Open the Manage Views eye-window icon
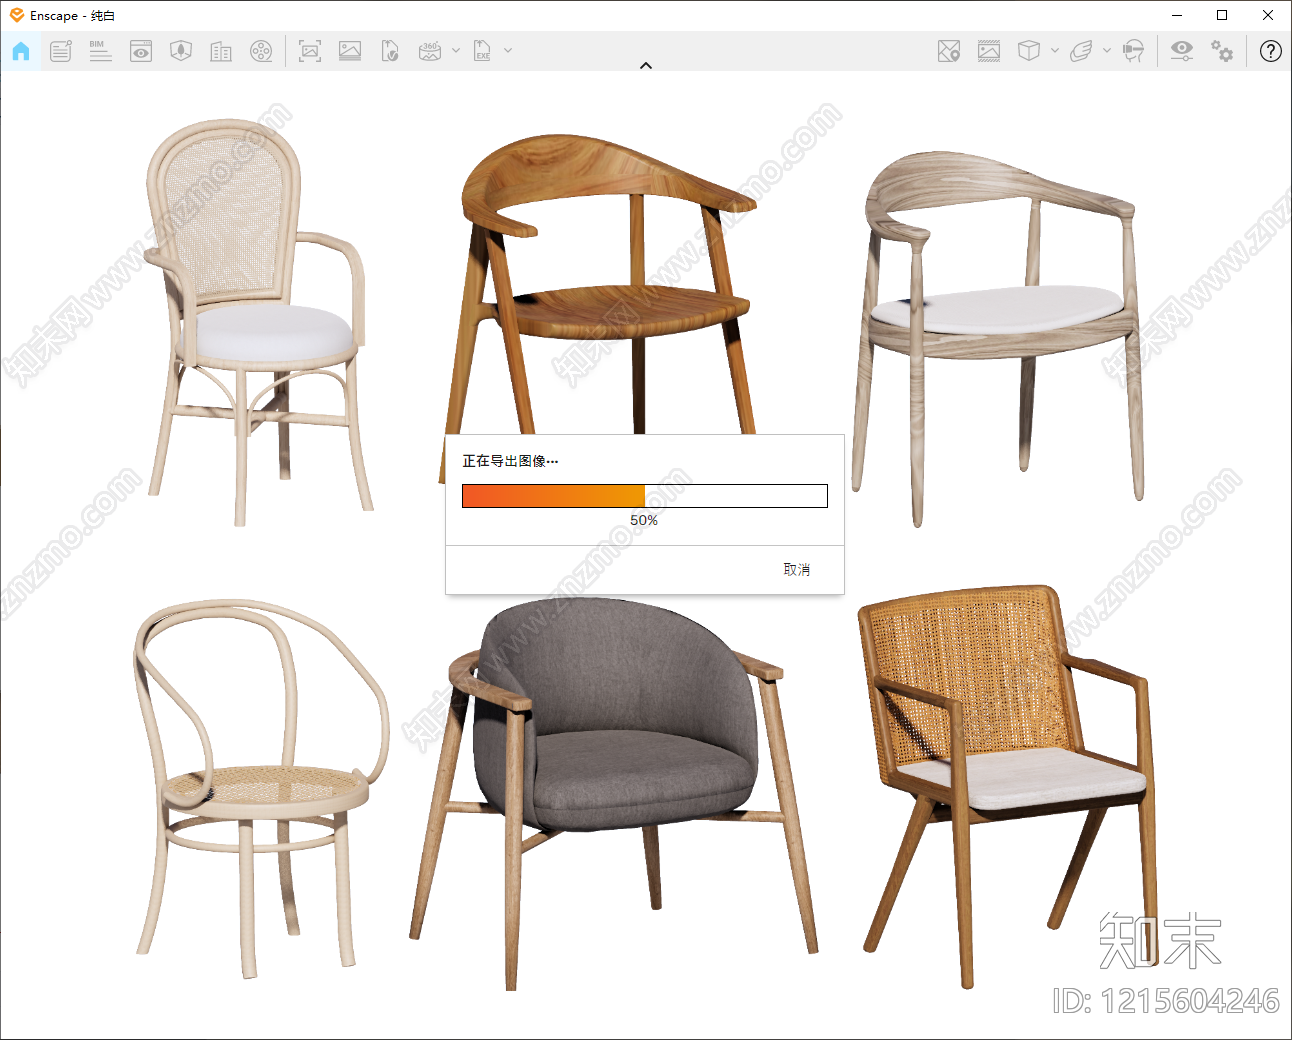The image size is (1292, 1040). pyautogui.click(x=141, y=51)
